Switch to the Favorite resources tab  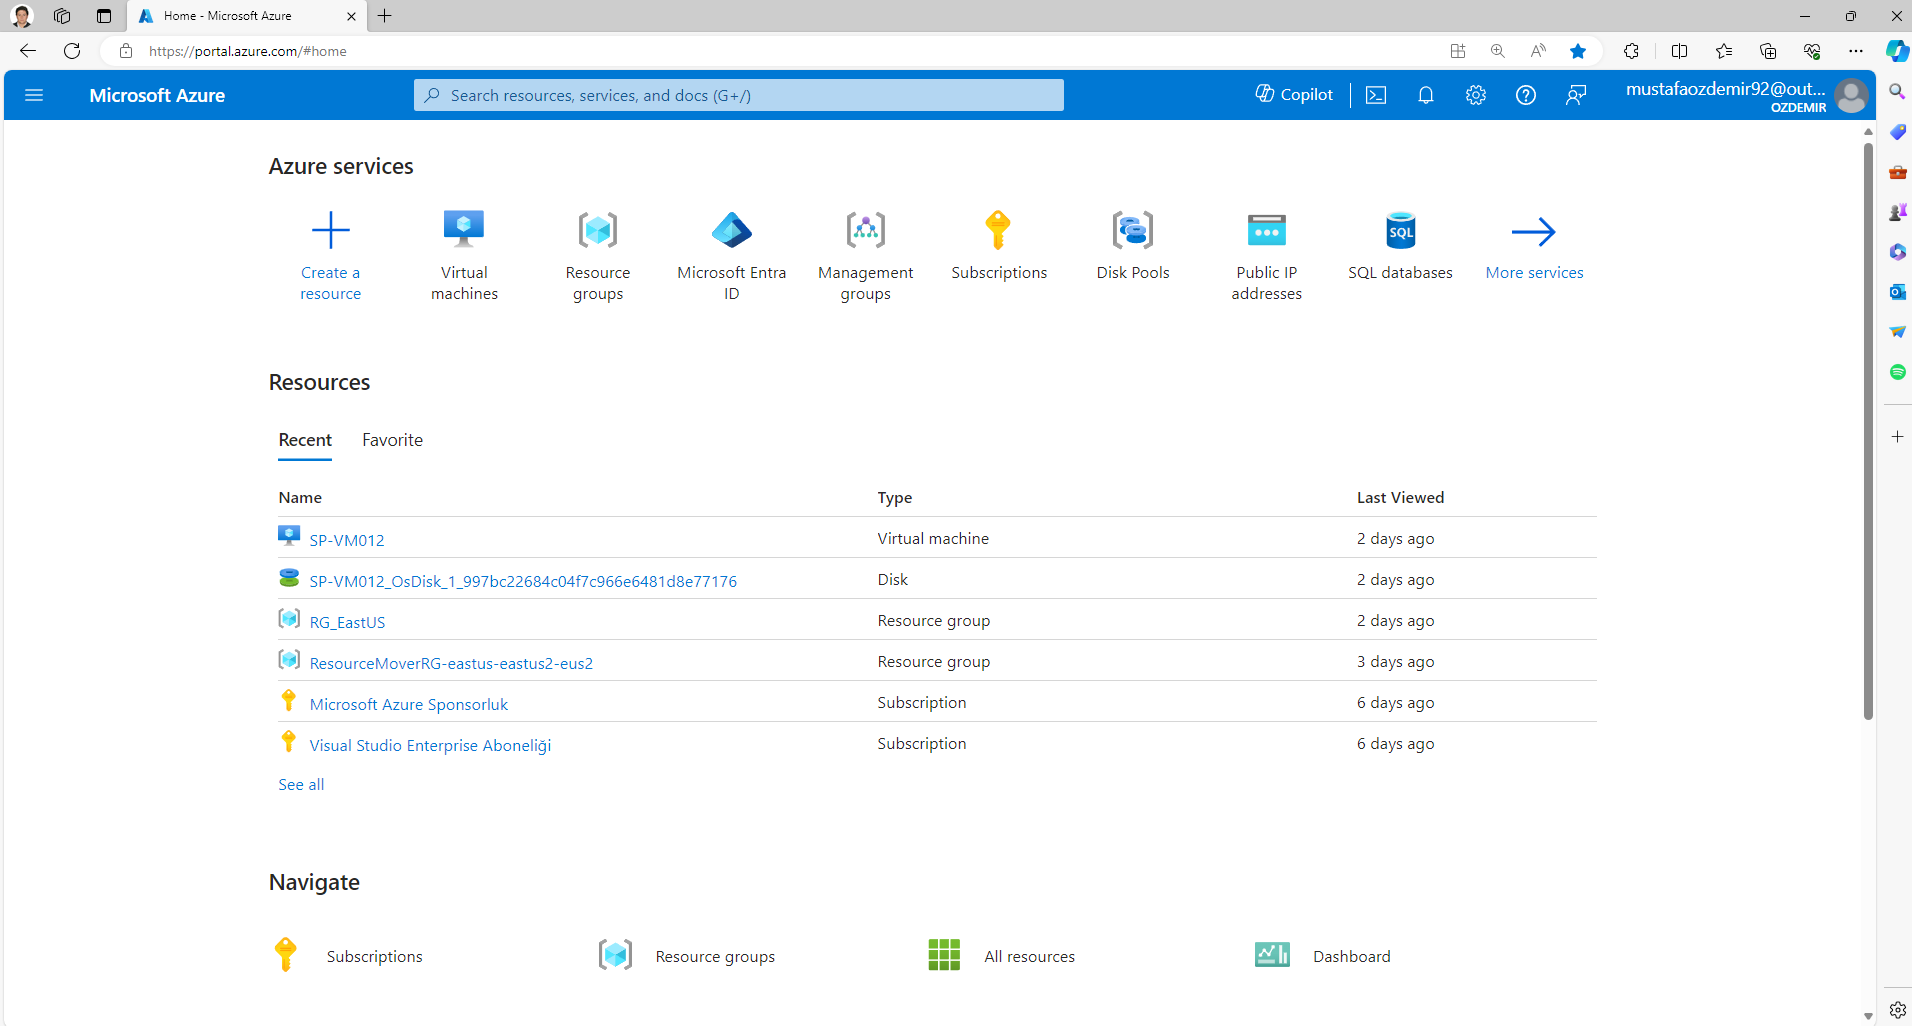click(x=392, y=440)
